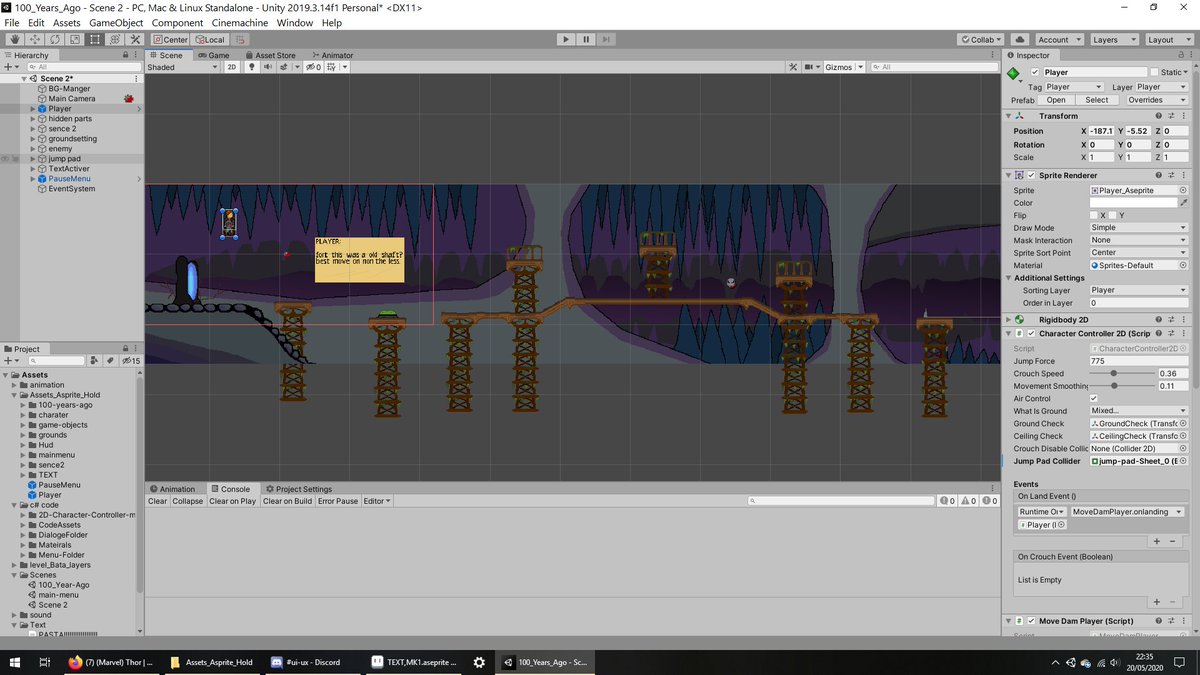This screenshot has height=675, width=1200.
Task: Open the custom editor tools icon
Action: click(x=136, y=39)
